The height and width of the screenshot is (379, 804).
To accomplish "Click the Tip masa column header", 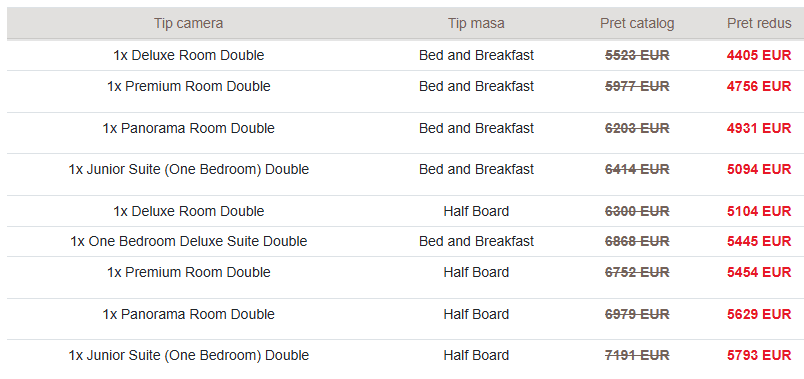I will coord(476,24).
